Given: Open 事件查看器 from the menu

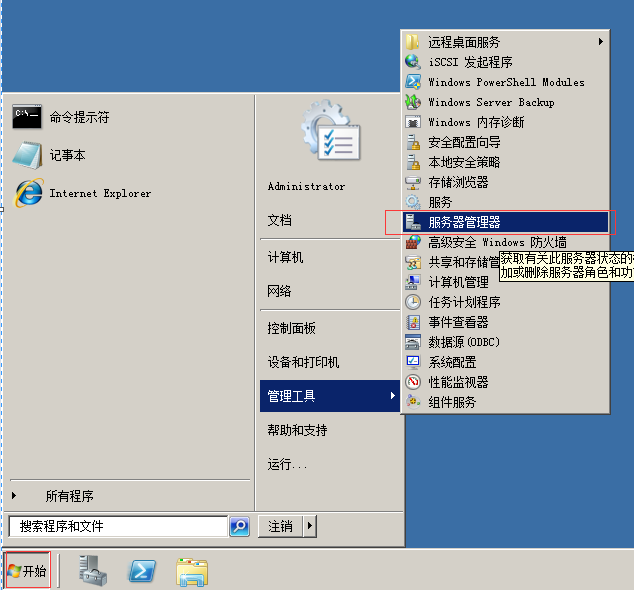Looking at the screenshot, I should (x=458, y=322).
